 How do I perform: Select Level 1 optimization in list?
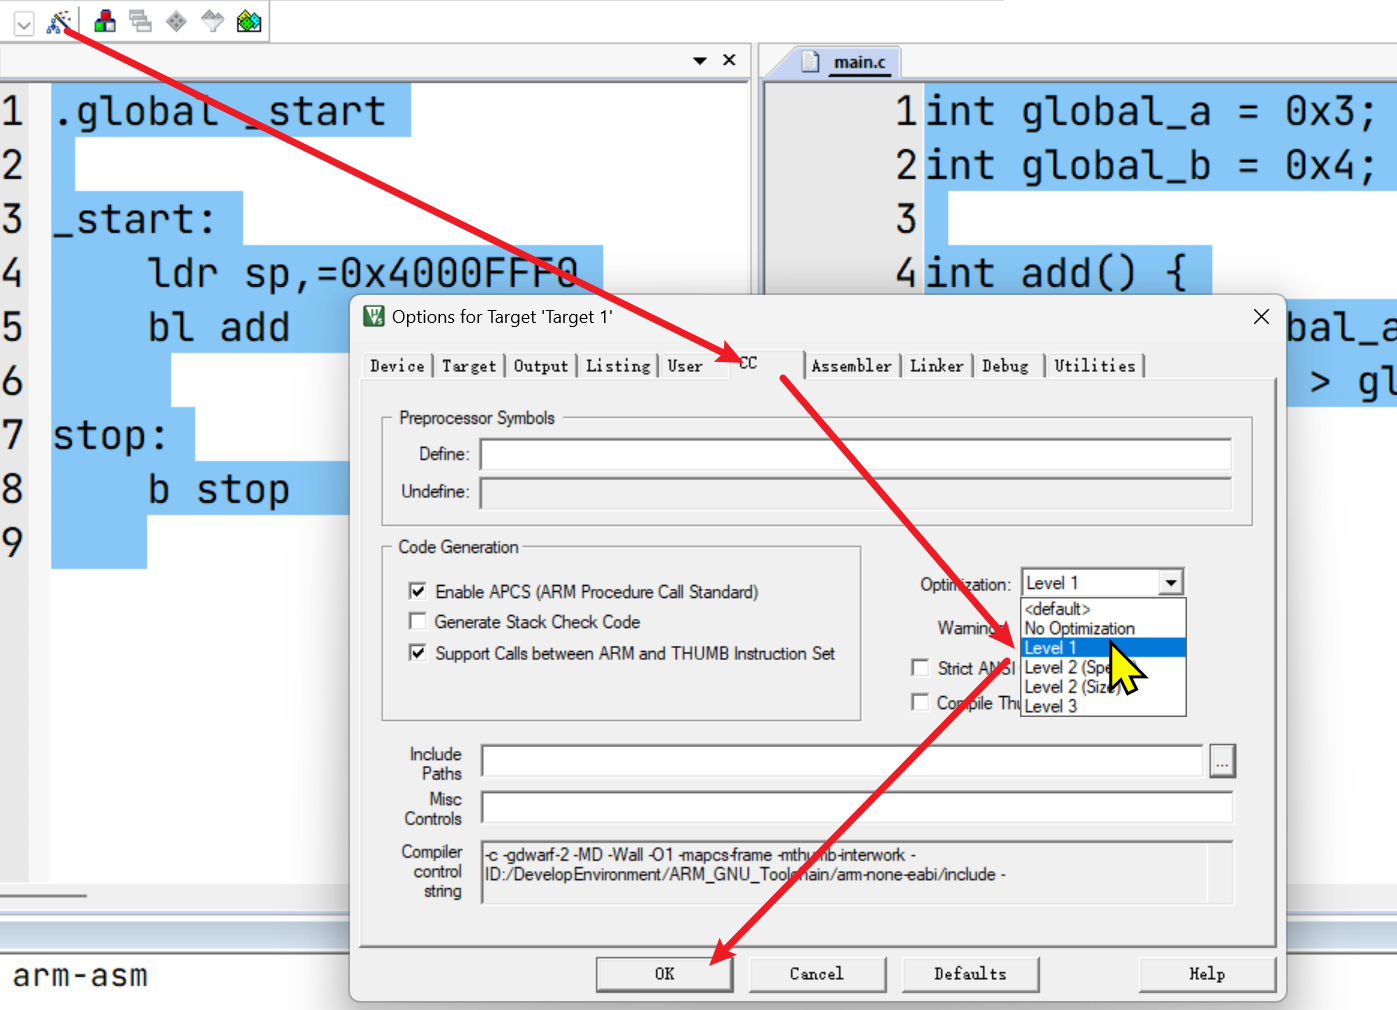[1103, 647]
